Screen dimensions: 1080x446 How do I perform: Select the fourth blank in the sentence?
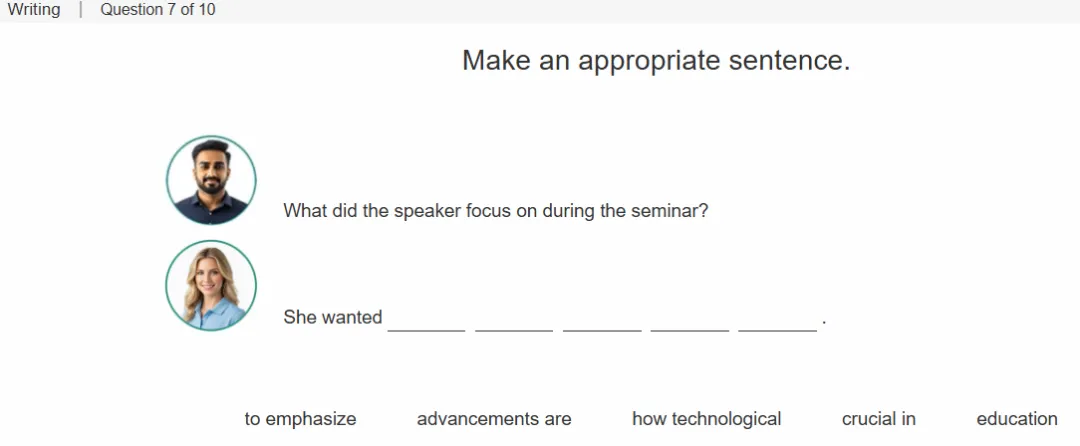coord(689,321)
